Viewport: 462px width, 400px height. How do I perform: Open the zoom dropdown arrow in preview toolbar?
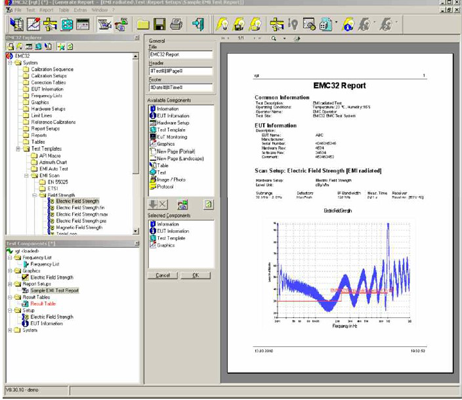click(x=284, y=38)
